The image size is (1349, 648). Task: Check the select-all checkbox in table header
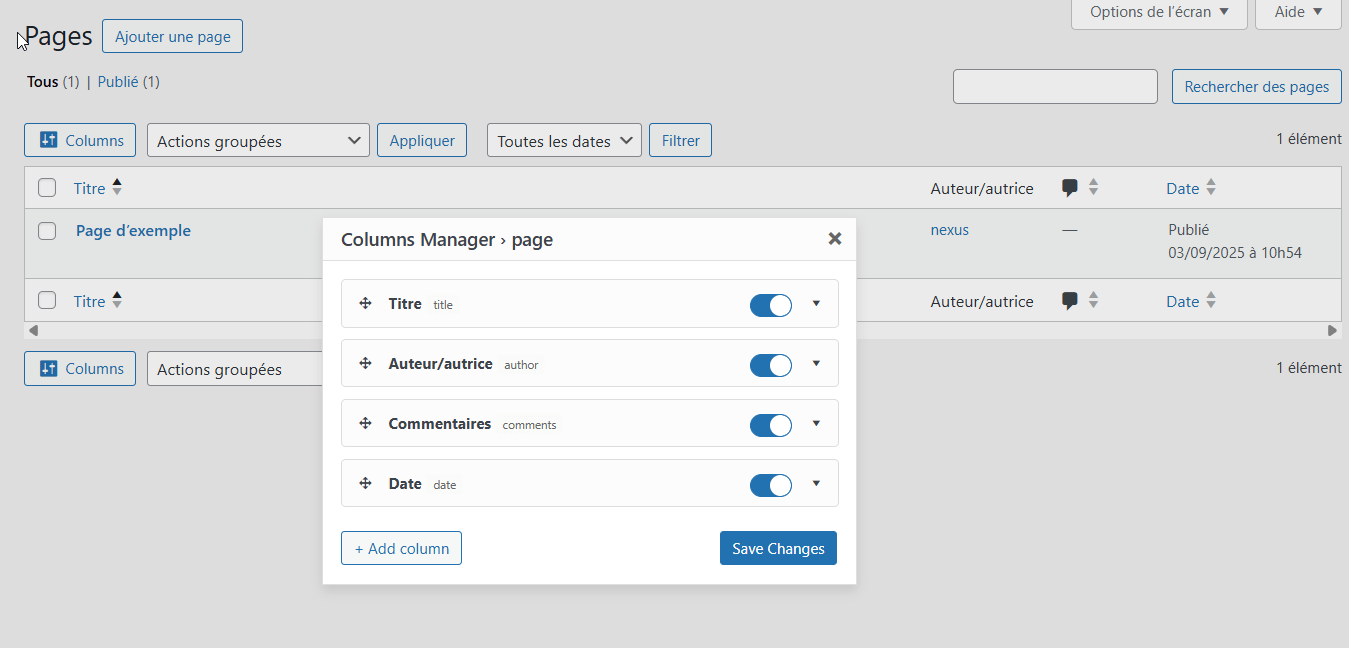(x=47, y=187)
